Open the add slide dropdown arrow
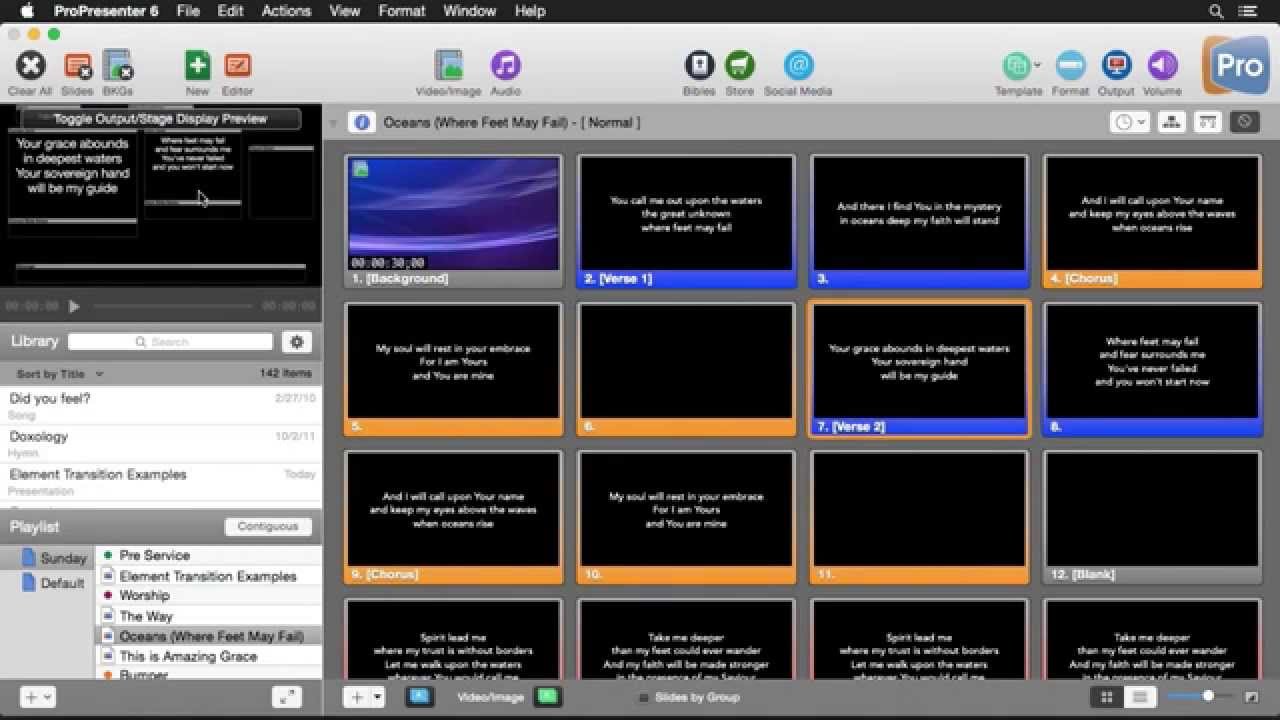1280x720 pixels. (x=378, y=697)
